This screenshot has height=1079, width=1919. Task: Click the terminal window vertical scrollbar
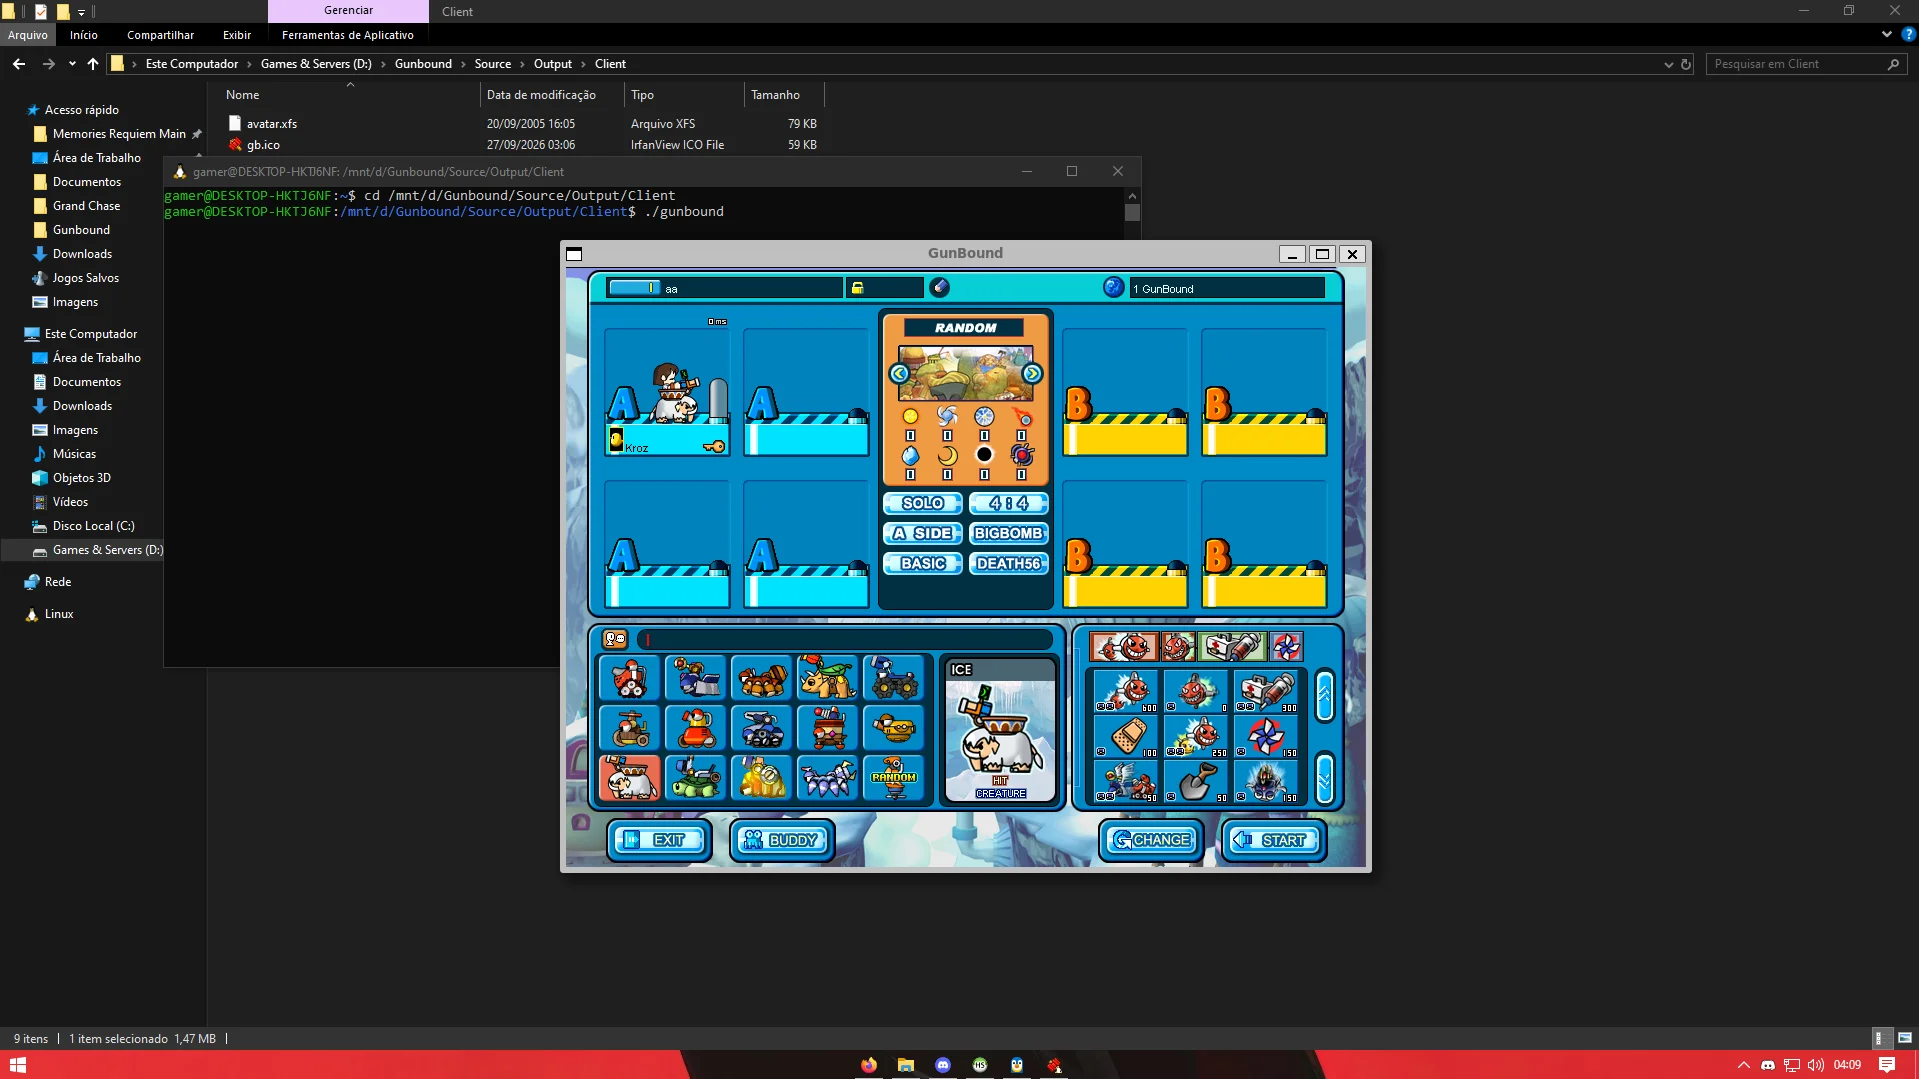click(1132, 212)
